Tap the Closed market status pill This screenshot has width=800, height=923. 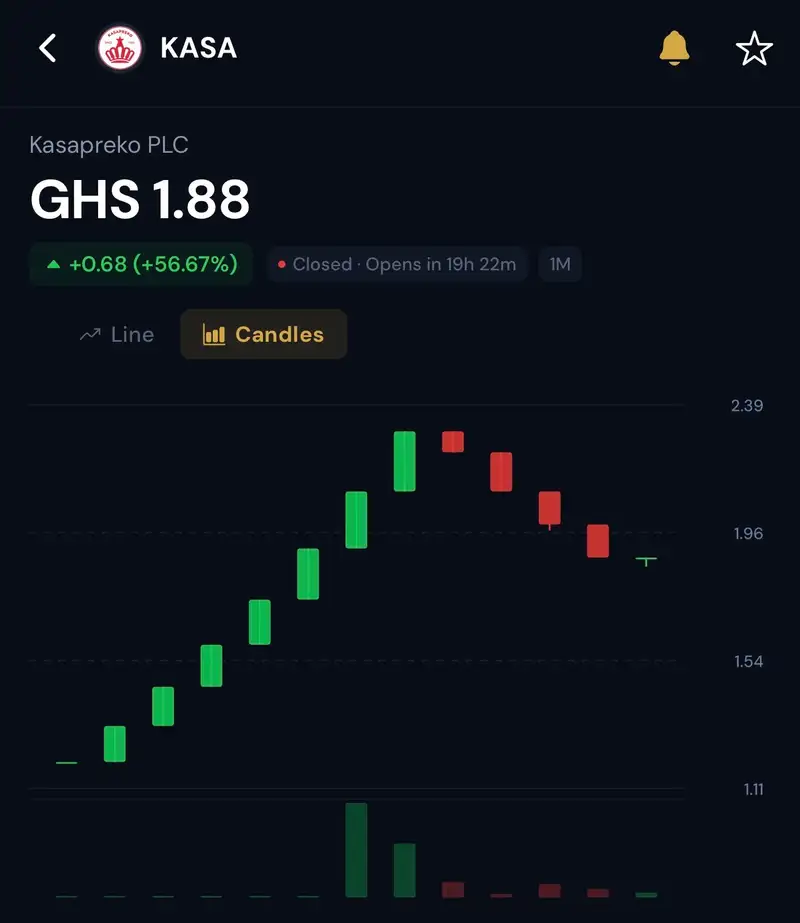[398, 264]
